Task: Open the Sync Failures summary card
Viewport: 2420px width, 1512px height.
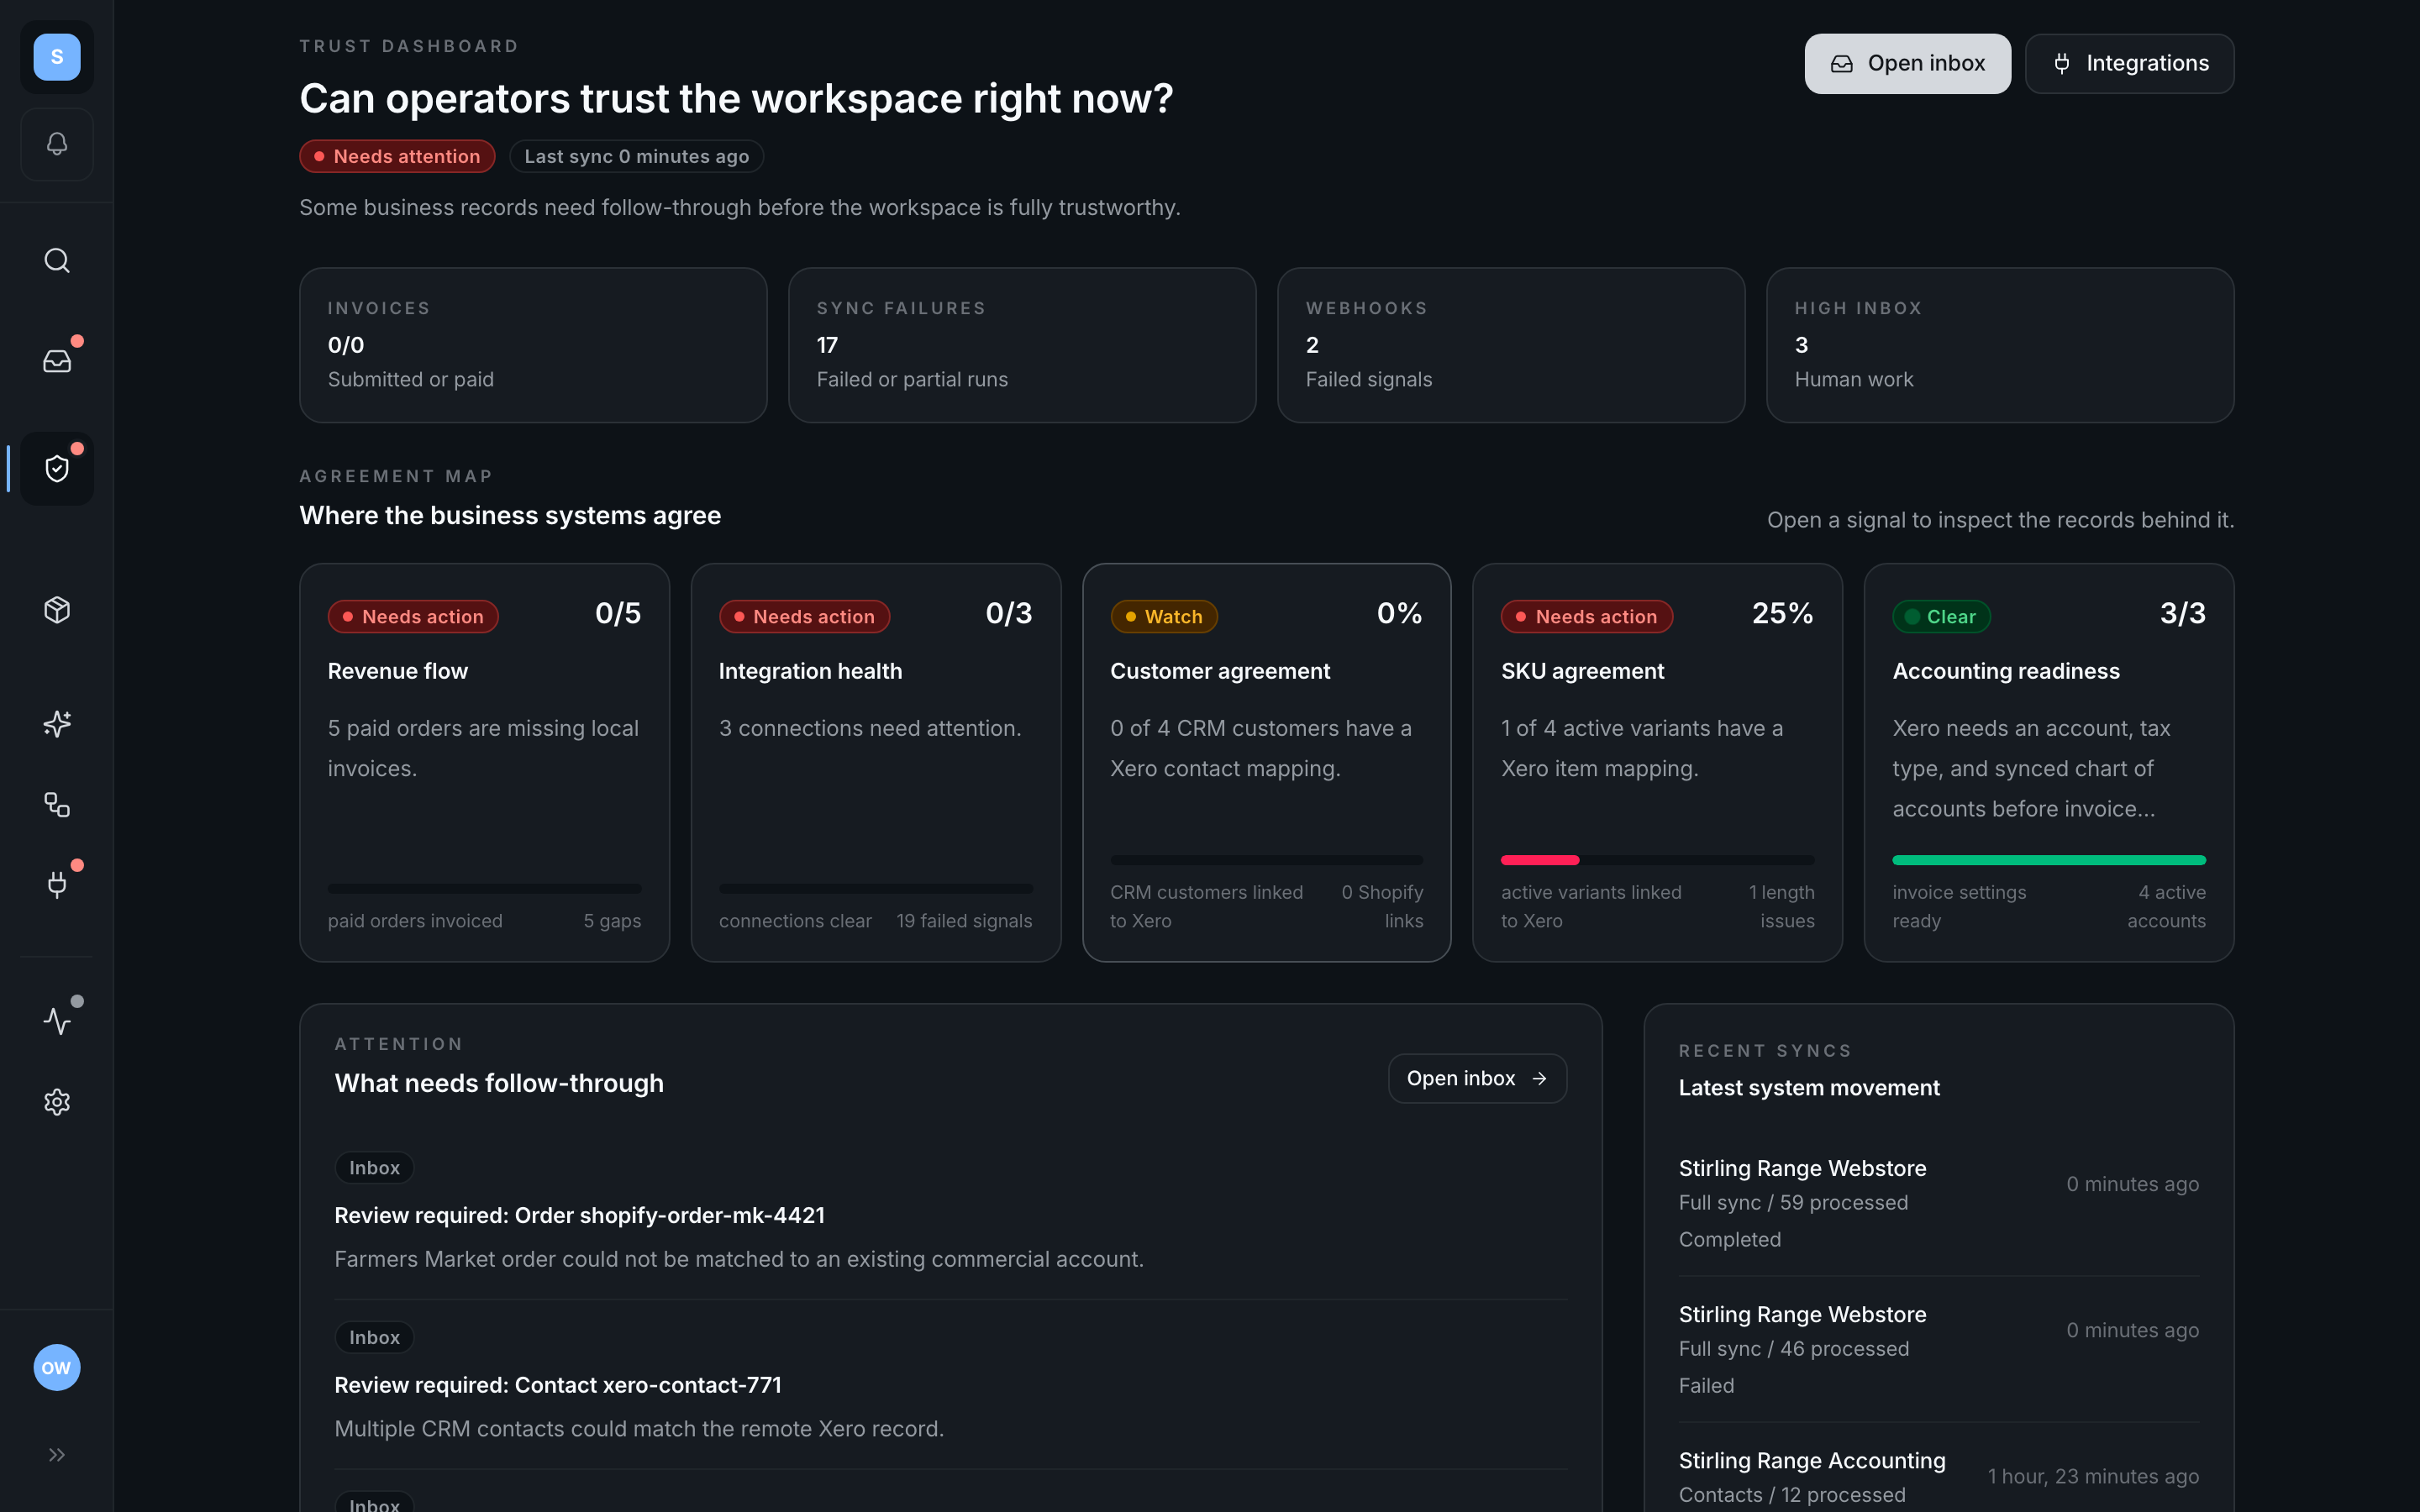Action: (x=1022, y=345)
